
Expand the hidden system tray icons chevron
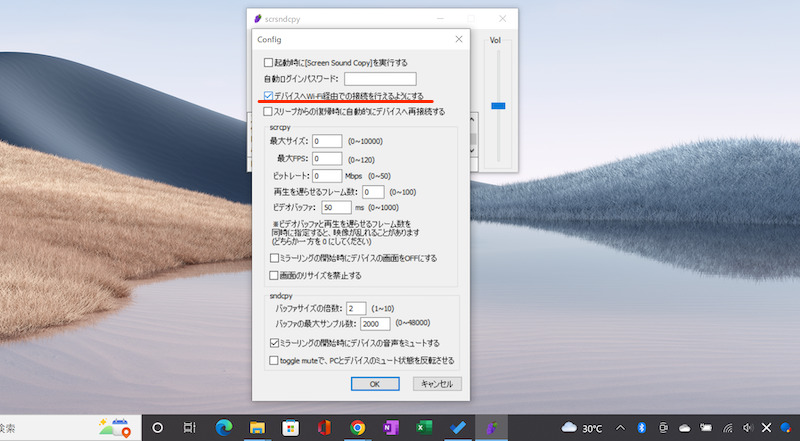pyautogui.click(x=618, y=428)
